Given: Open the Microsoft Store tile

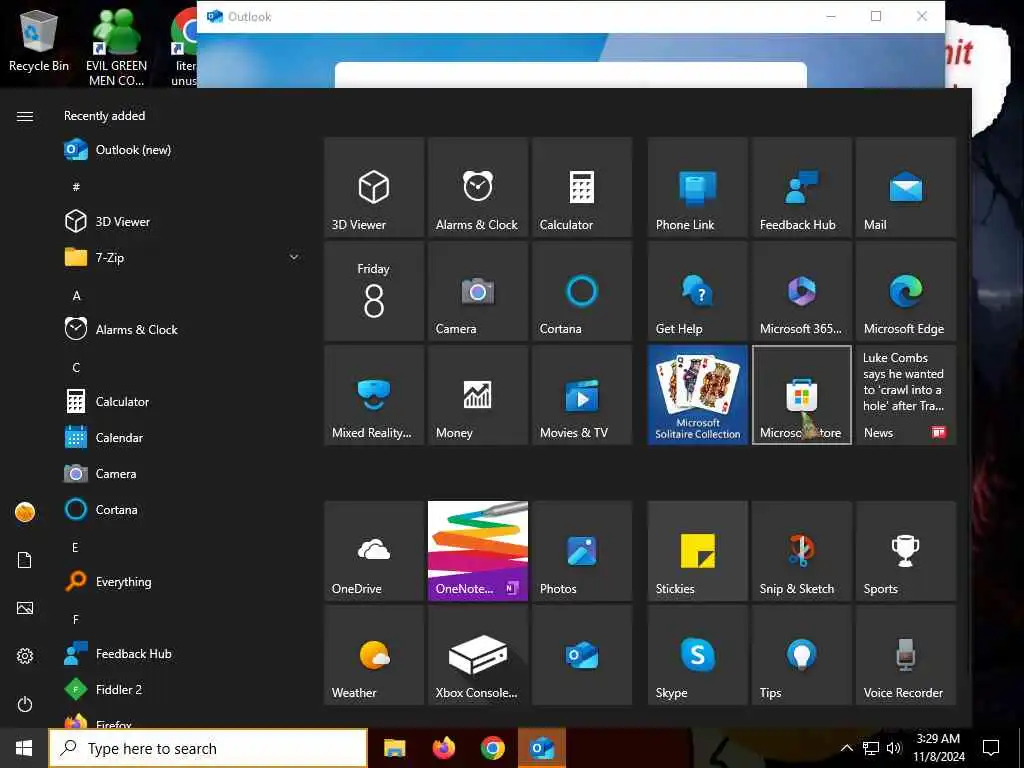Looking at the screenshot, I should (x=801, y=395).
